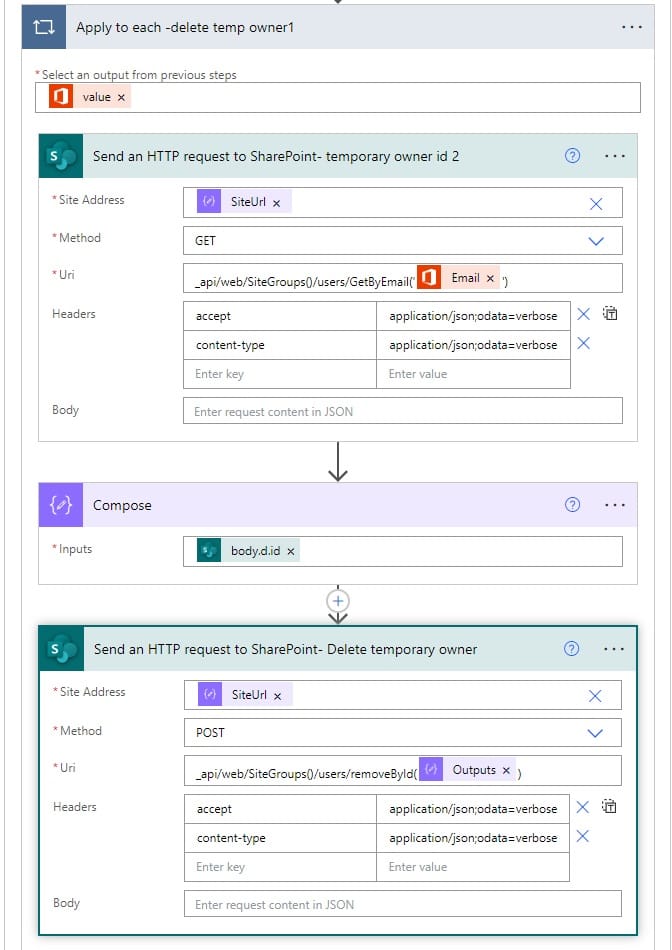The image size is (672, 950).
Task: Delete content-type header in Delete temporary owner
Action: click(x=582, y=836)
